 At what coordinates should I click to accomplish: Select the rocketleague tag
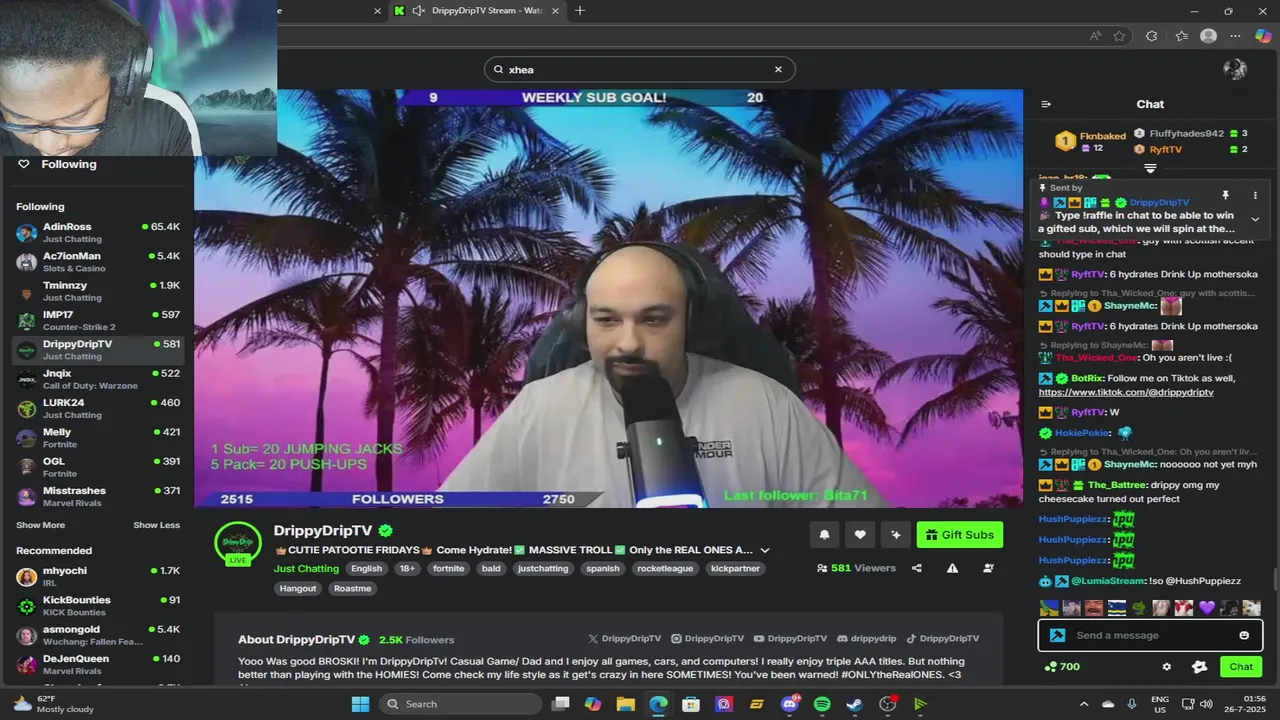tap(665, 568)
